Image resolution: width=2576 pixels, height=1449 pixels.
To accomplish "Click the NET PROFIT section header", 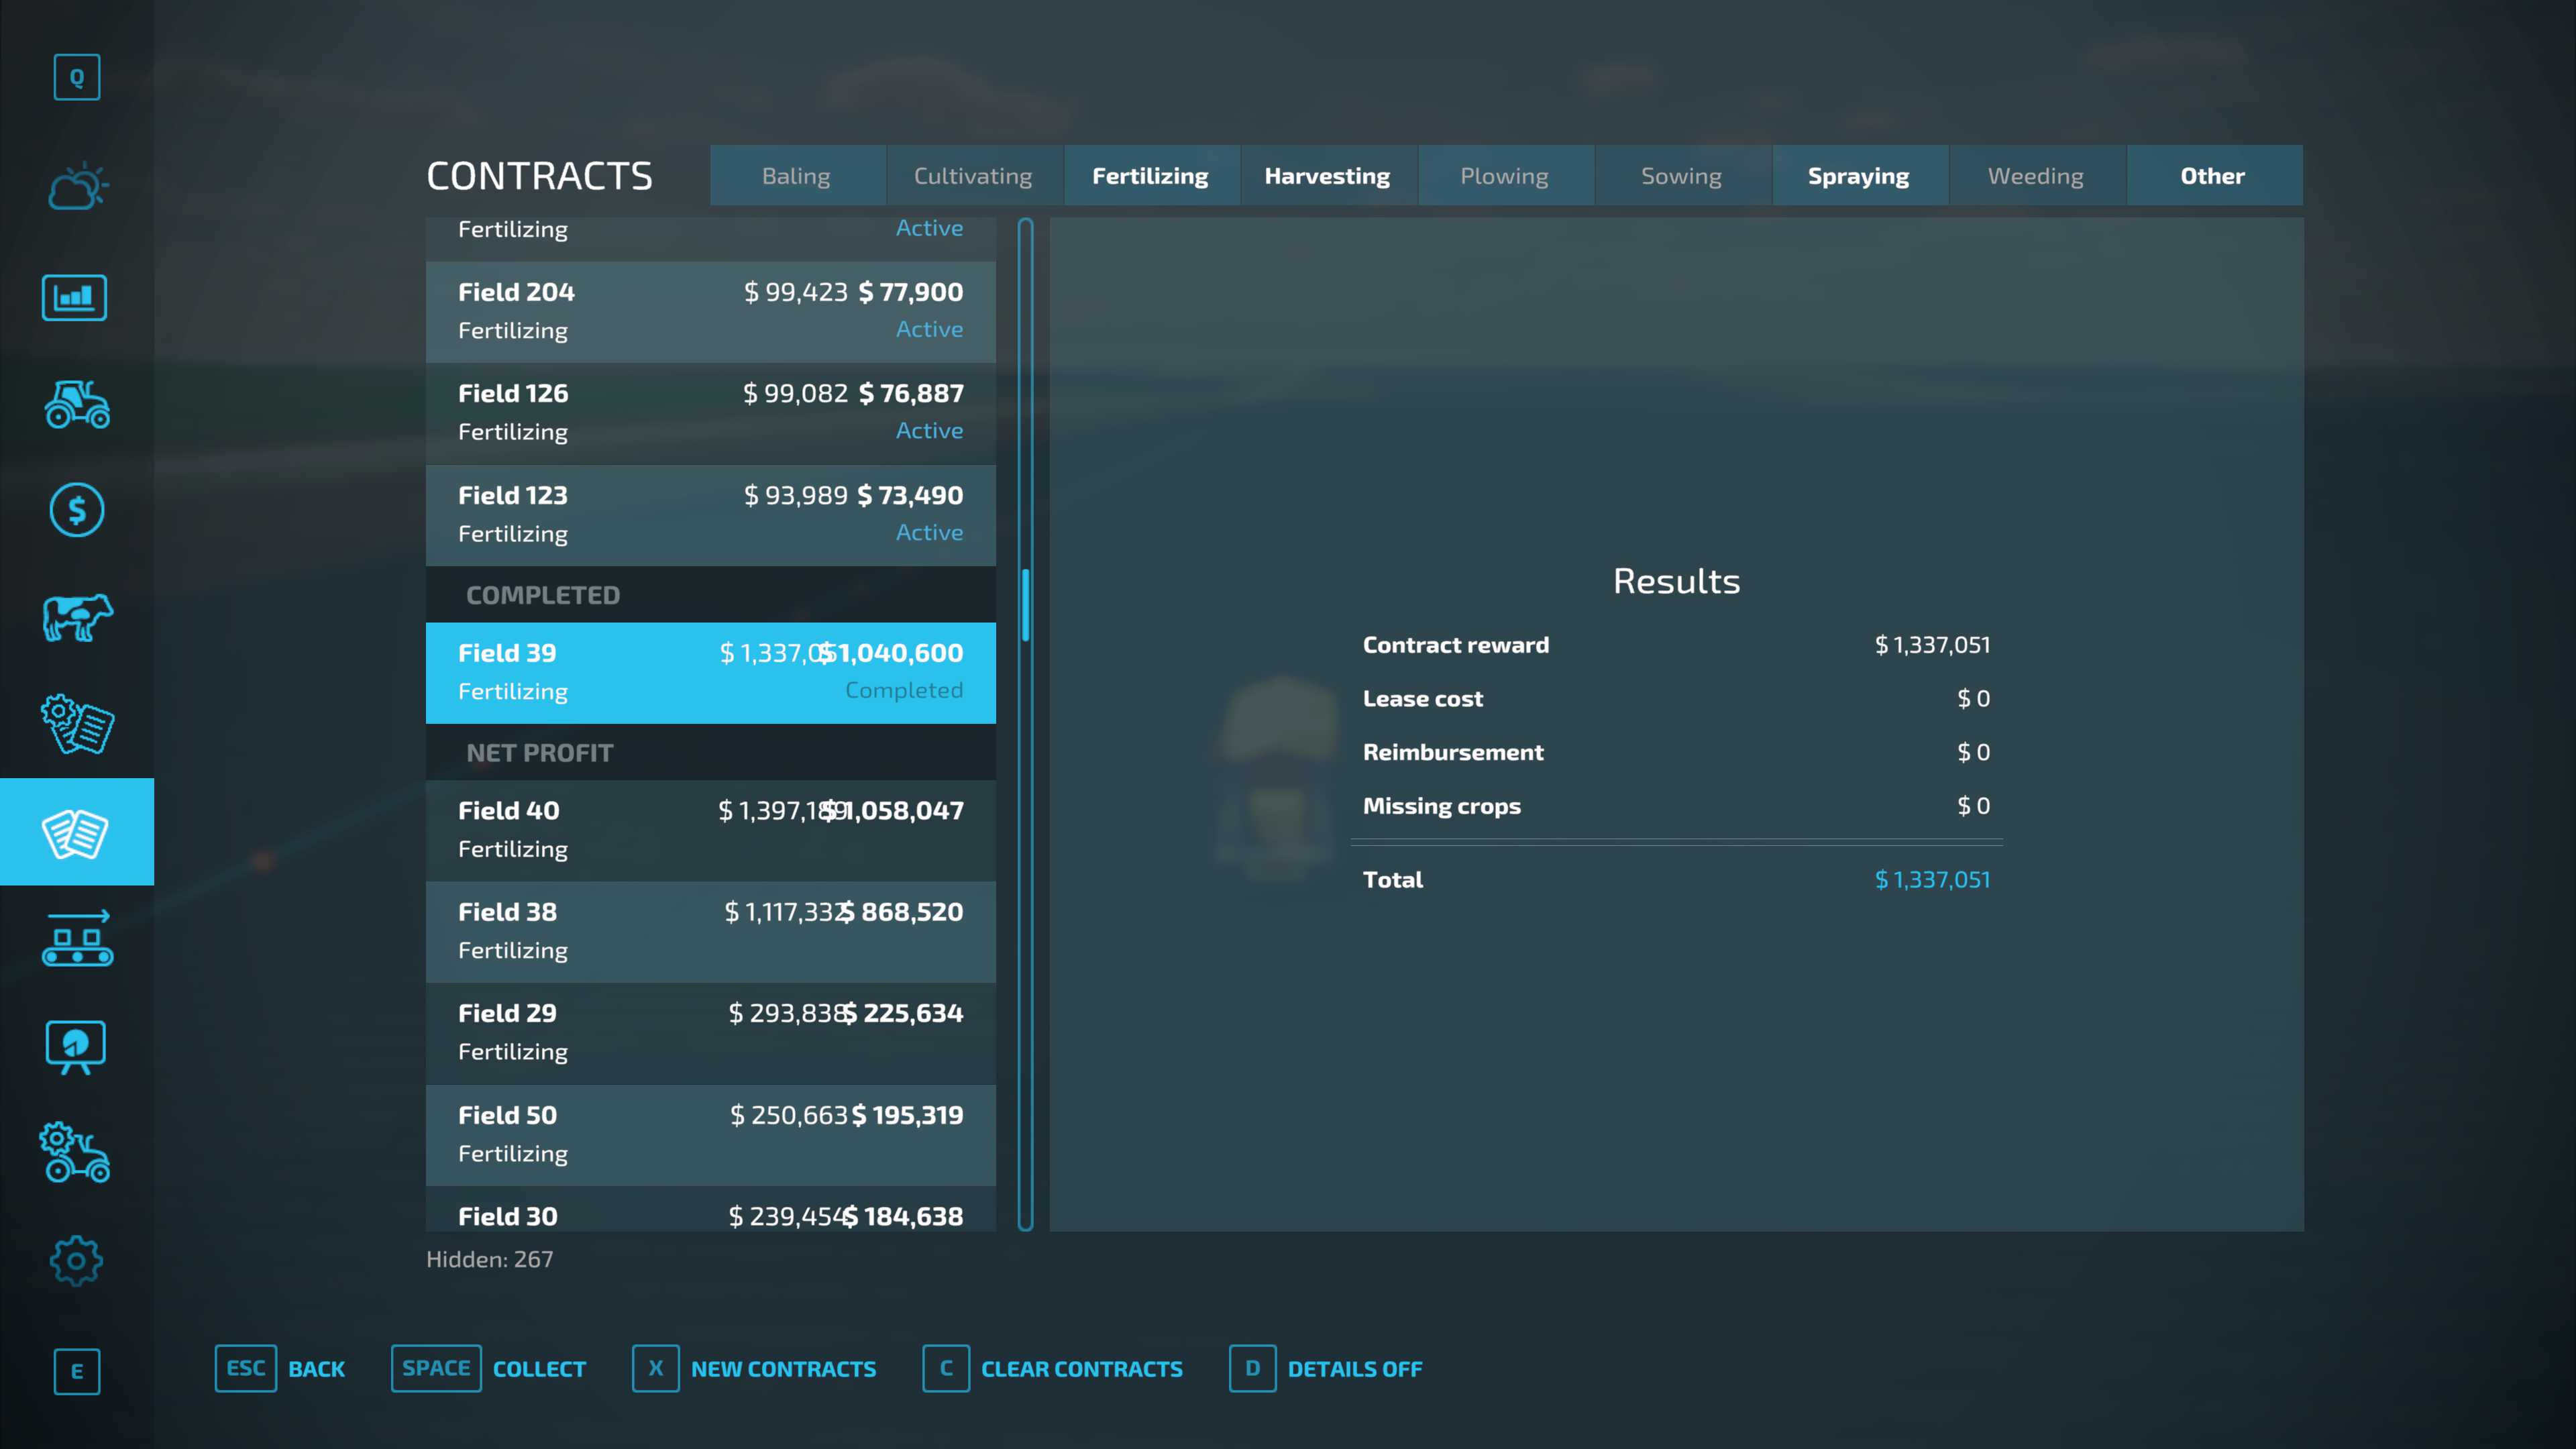I will coord(711,752).
